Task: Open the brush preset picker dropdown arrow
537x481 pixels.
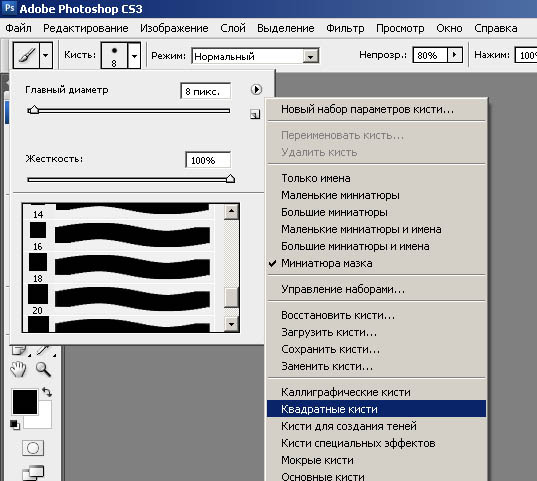Action: [x=134, y=56]
